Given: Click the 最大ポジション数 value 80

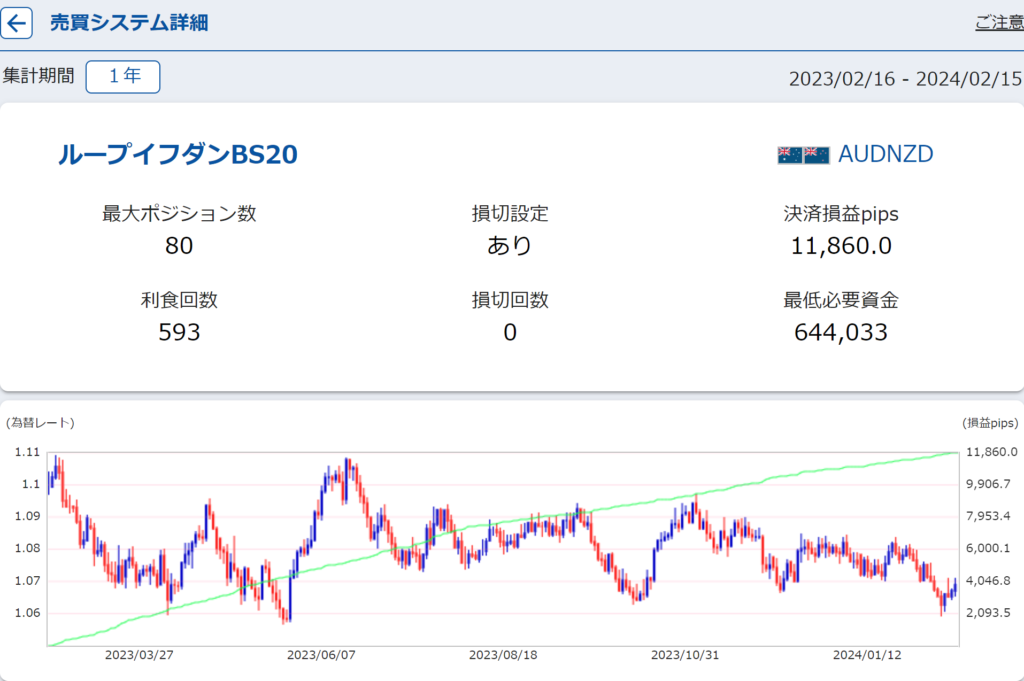Looking at the screenshot, I should [x=179, y=246].
